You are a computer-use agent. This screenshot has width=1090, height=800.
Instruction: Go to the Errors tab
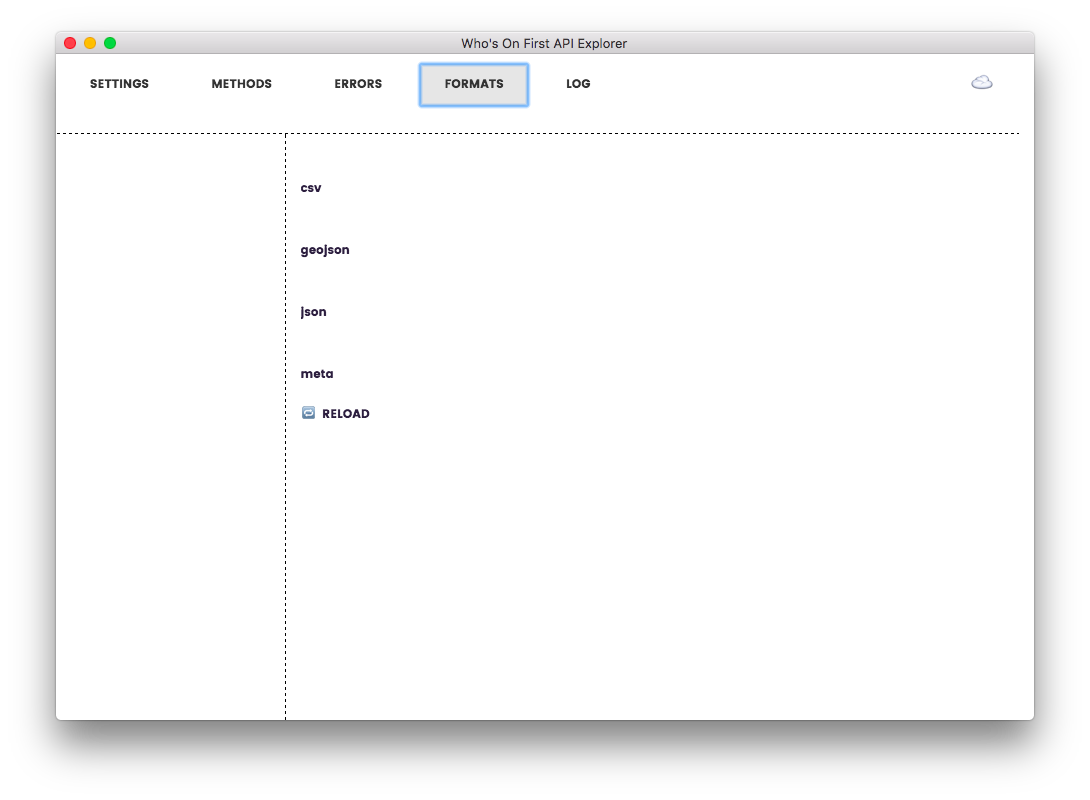coord(358,83)
